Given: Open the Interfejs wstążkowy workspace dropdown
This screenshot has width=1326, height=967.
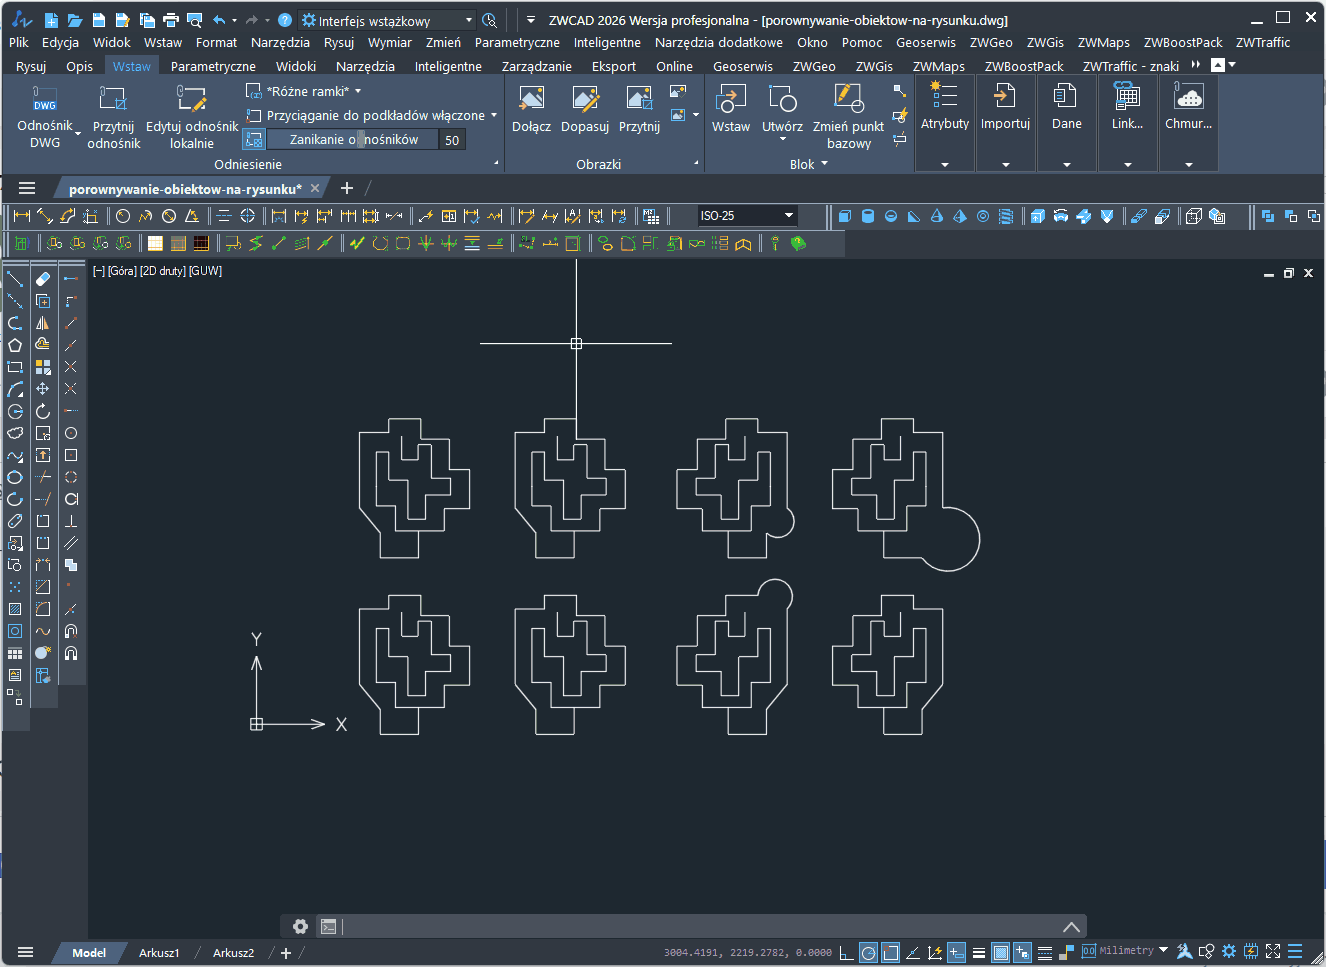Looking at the screenshot, I should click(x=468, y=20).
